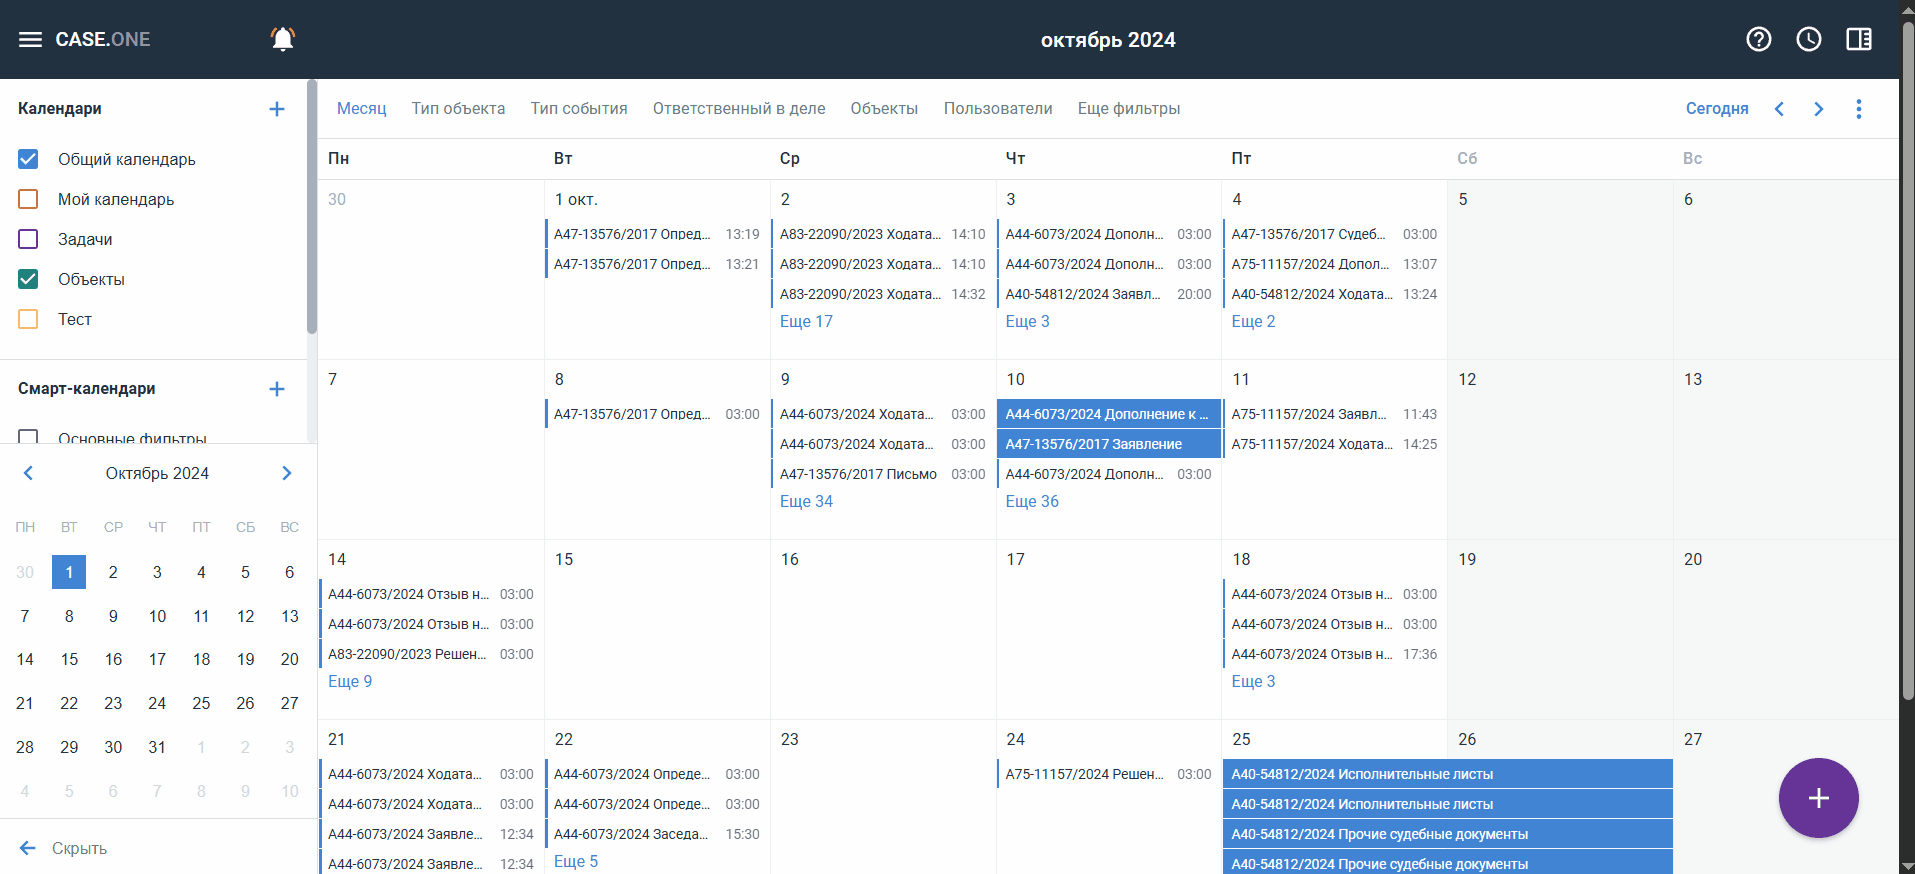Click the purple add event button

[1817, 798]
